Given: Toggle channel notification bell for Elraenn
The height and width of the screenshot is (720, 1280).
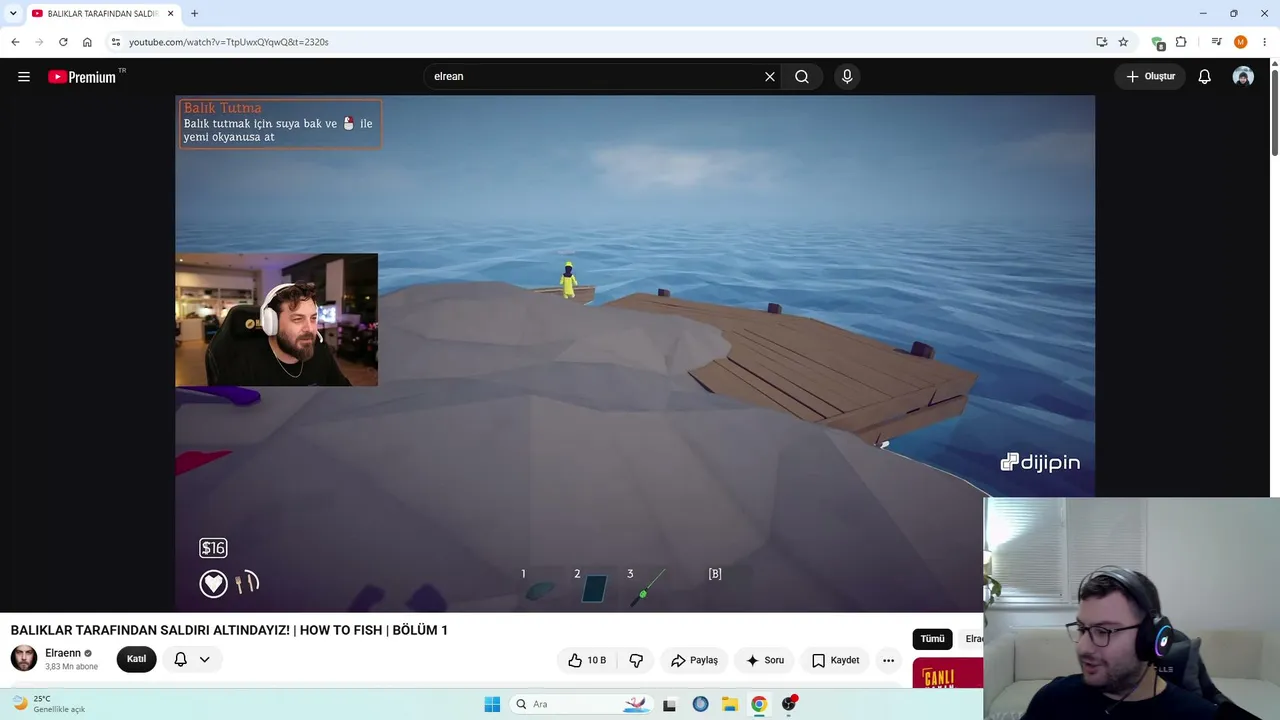Looking at the screenshot, I should pos(181,659).
